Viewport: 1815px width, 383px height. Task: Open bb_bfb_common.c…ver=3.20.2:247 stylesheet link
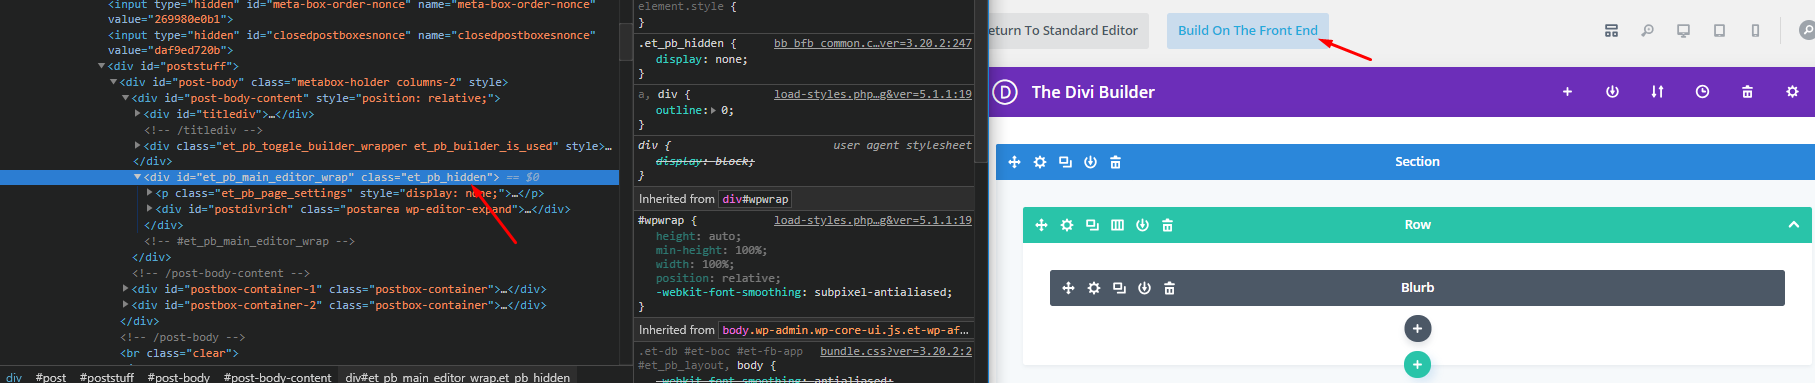click(873, 43)
